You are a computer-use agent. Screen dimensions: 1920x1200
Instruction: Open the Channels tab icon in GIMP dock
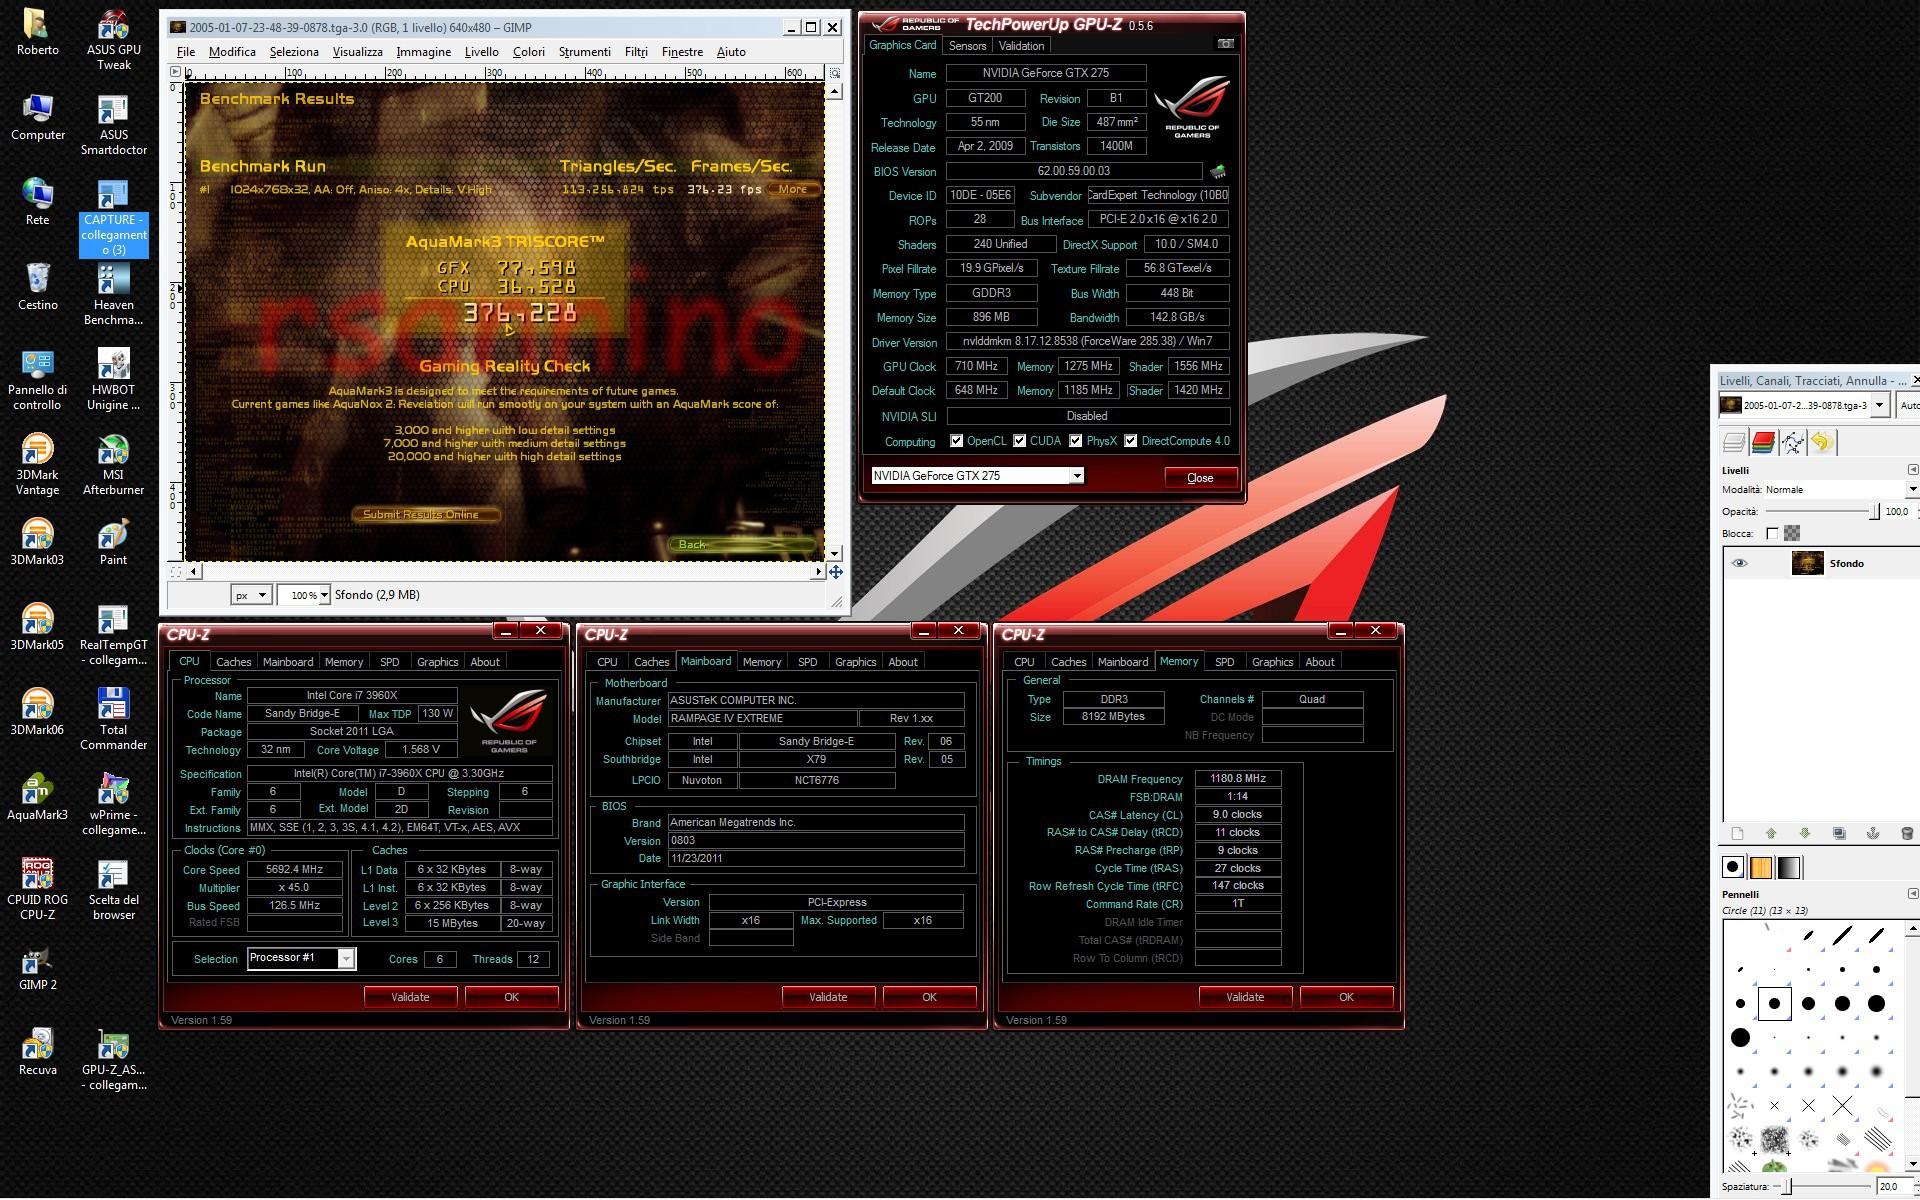click(1763, 442)
